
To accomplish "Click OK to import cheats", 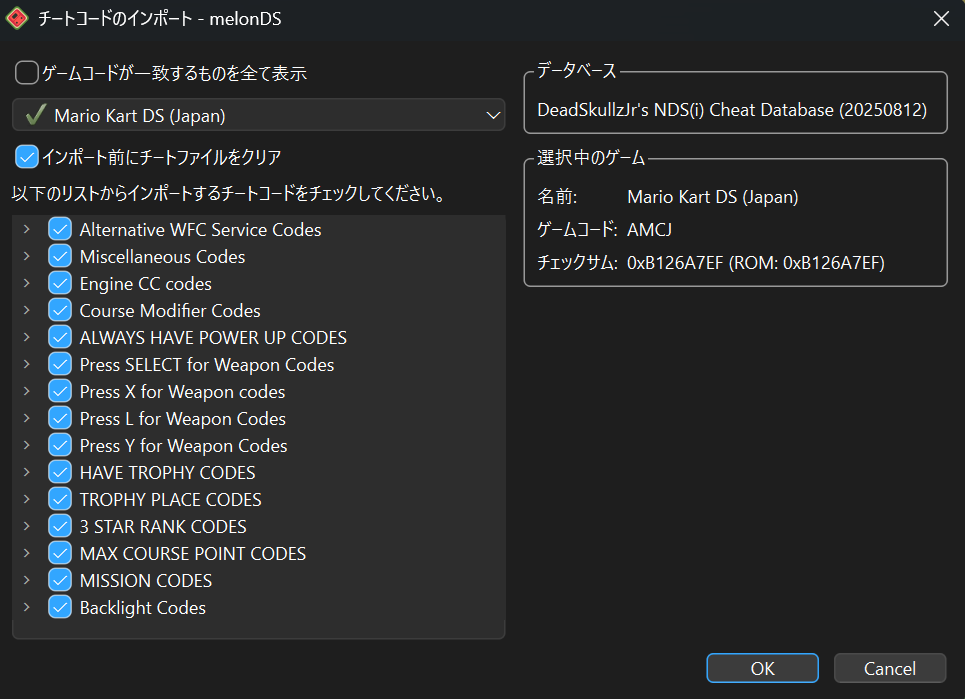I will (762, 668).
